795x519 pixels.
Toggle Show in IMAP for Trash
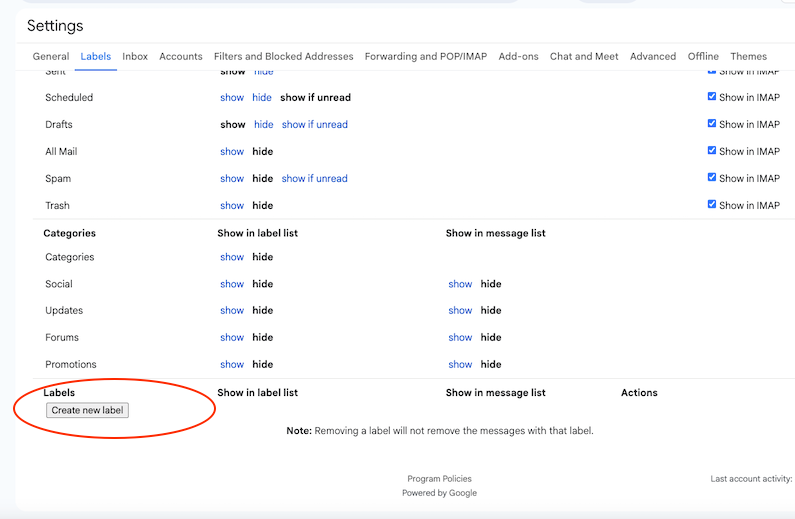(712, 205)
